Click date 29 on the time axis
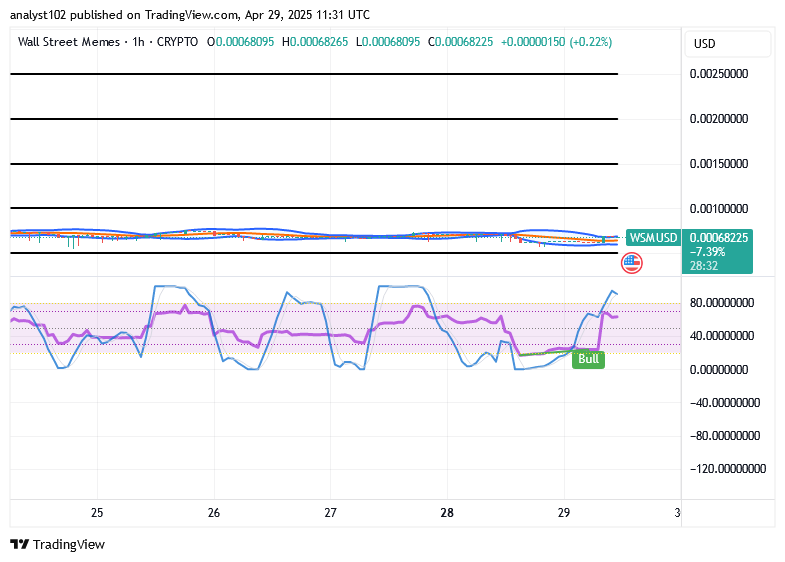 [x=564, y=512]
